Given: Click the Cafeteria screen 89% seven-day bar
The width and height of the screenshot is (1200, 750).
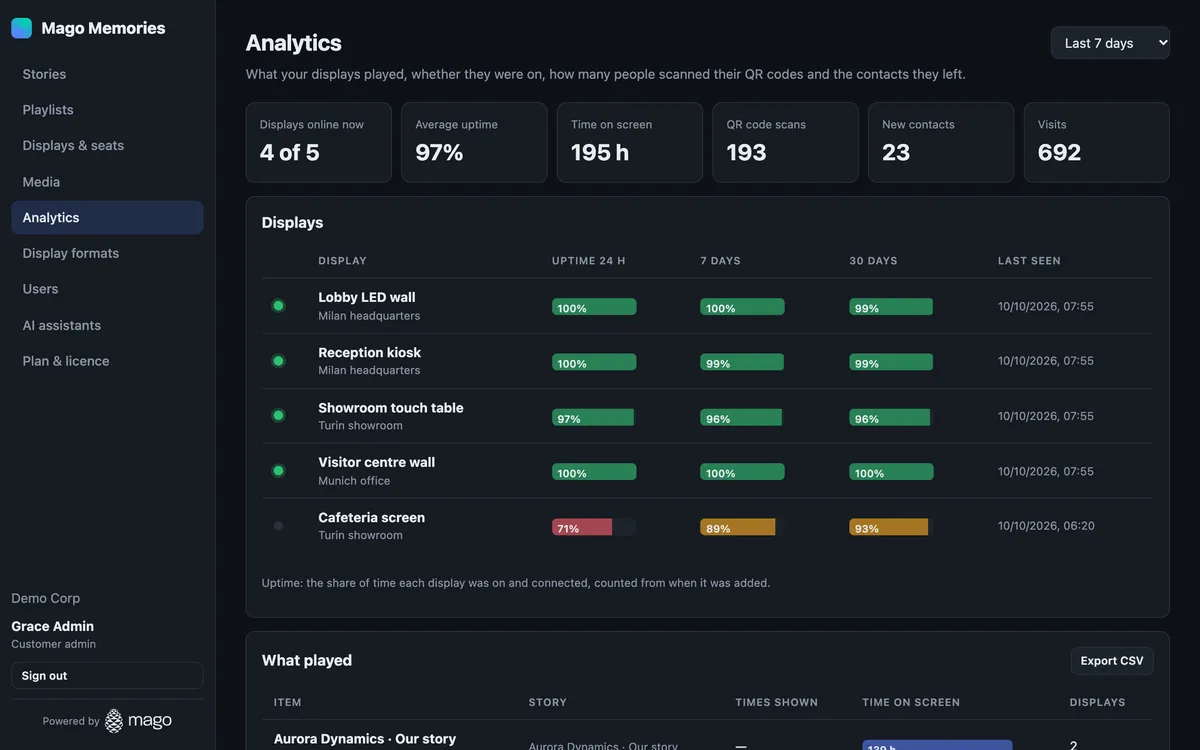Looking at the screenshot, I should click(742, 527).
